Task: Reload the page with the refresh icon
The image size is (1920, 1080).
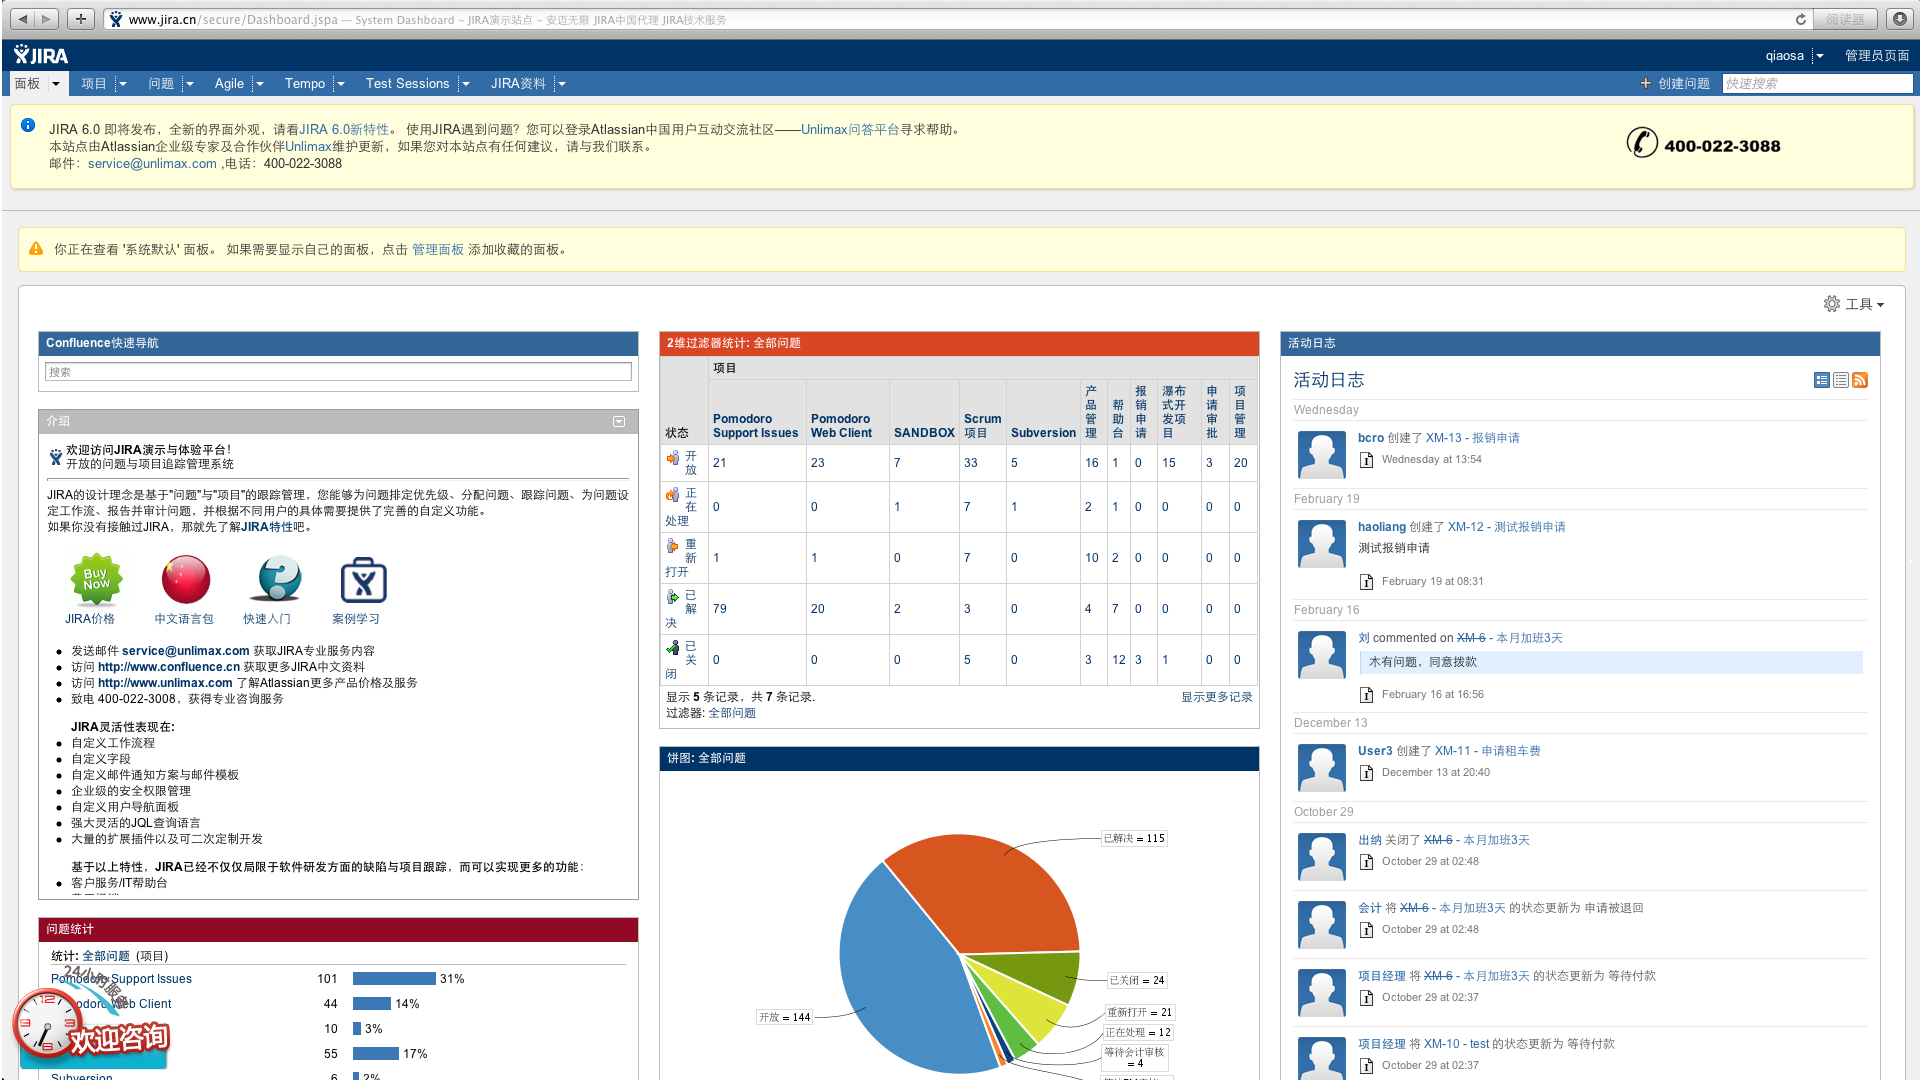Action: [1800, 19]
